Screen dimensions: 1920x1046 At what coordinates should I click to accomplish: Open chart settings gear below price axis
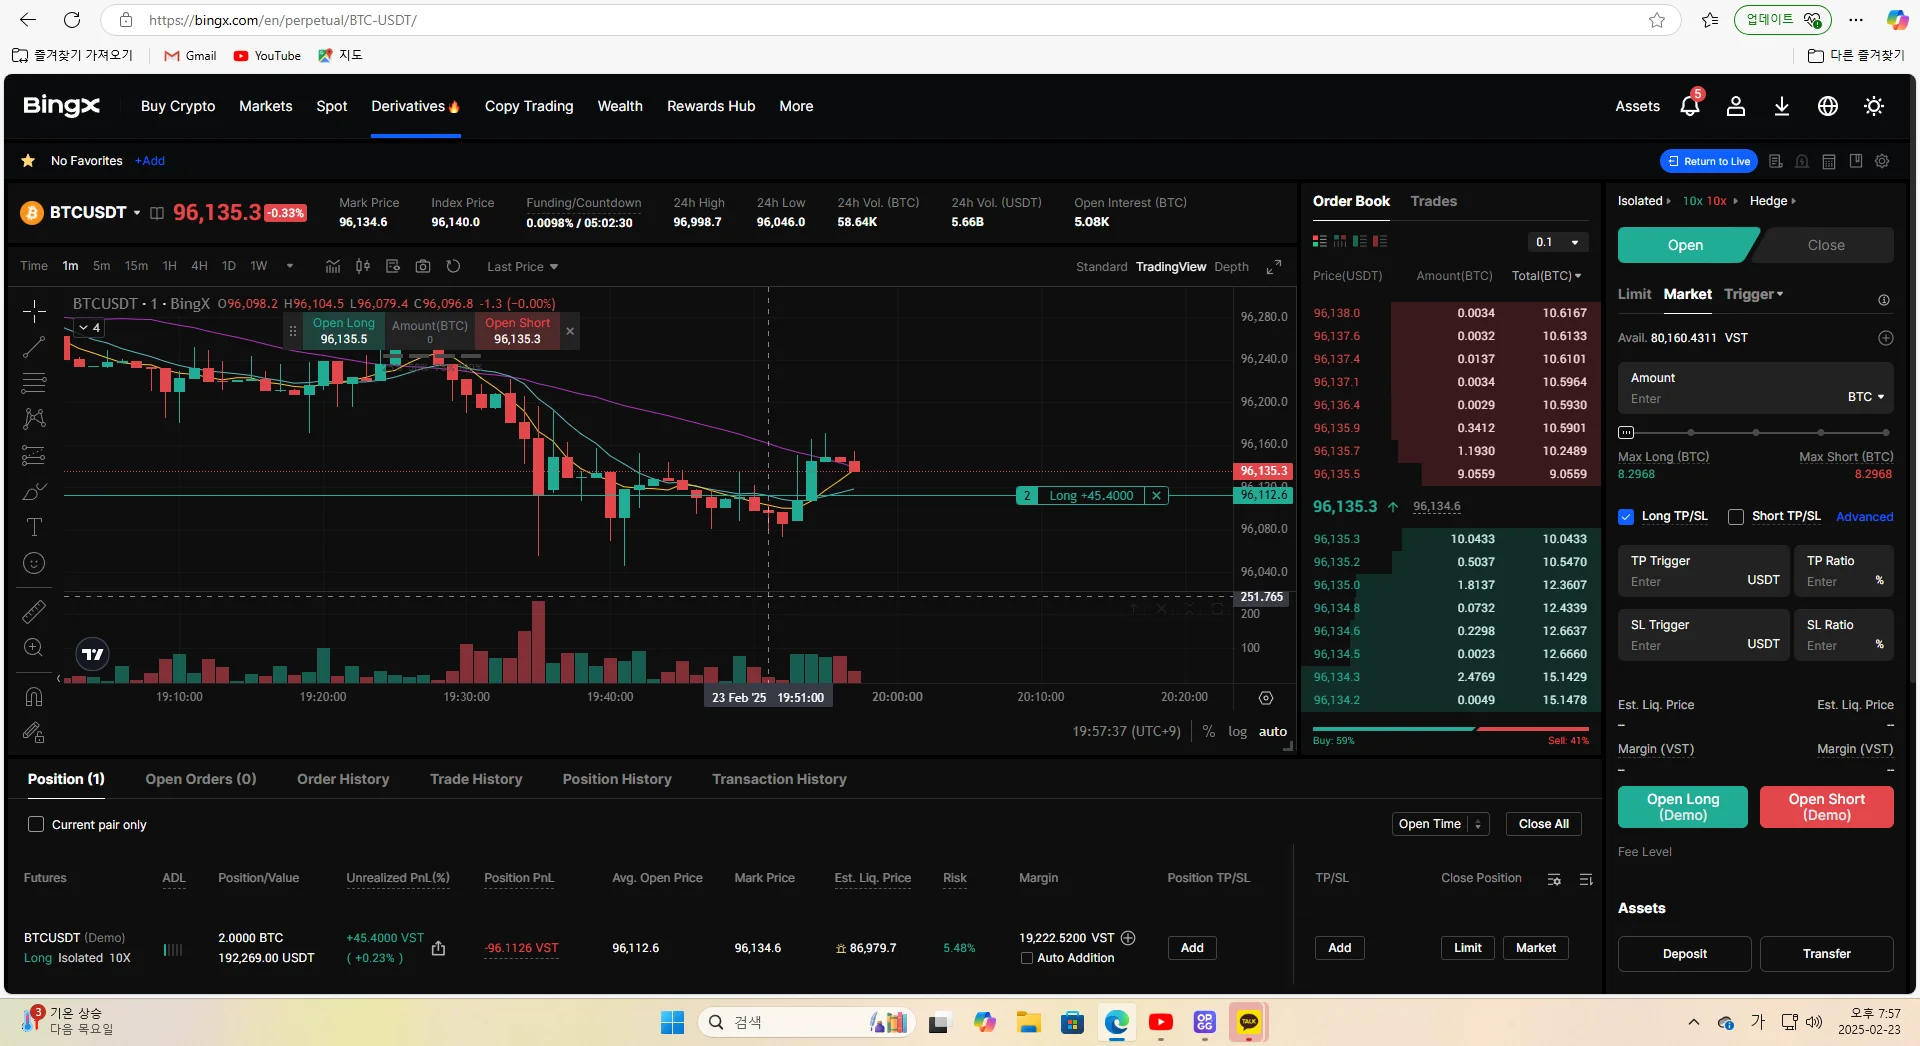coord(1266,698)
